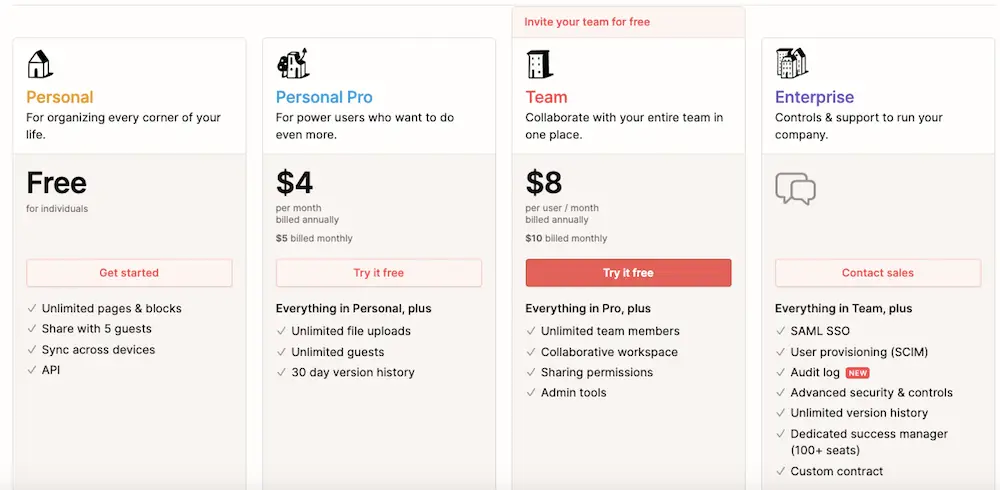Click the Invite your team for free banner
Screen dimensions: 1000x490
[588, 22]
